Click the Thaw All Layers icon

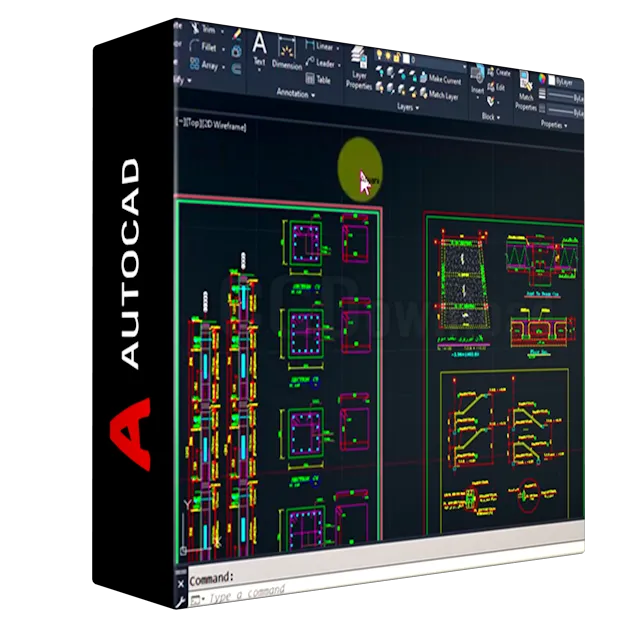click(x=401, y=90)
